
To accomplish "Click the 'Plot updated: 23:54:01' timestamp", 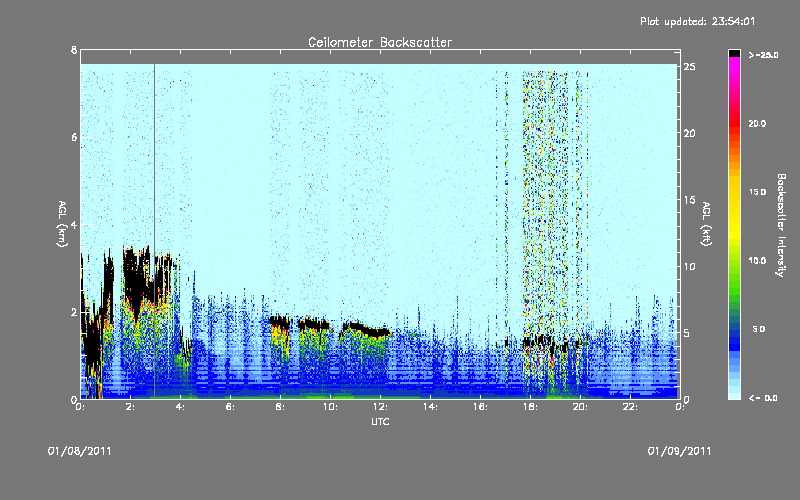I will [x=697, y=21].
